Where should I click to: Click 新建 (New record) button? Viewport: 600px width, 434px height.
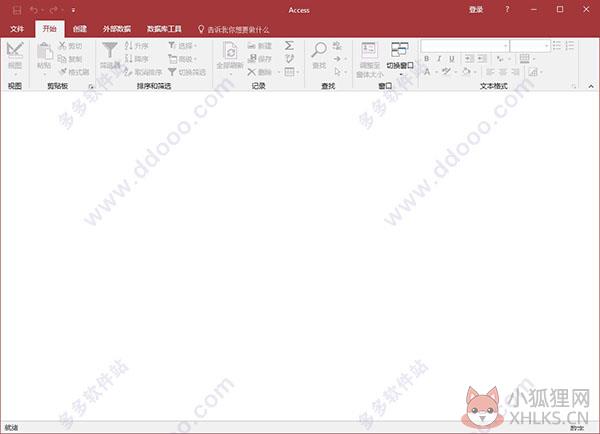[x=259, y=46]
